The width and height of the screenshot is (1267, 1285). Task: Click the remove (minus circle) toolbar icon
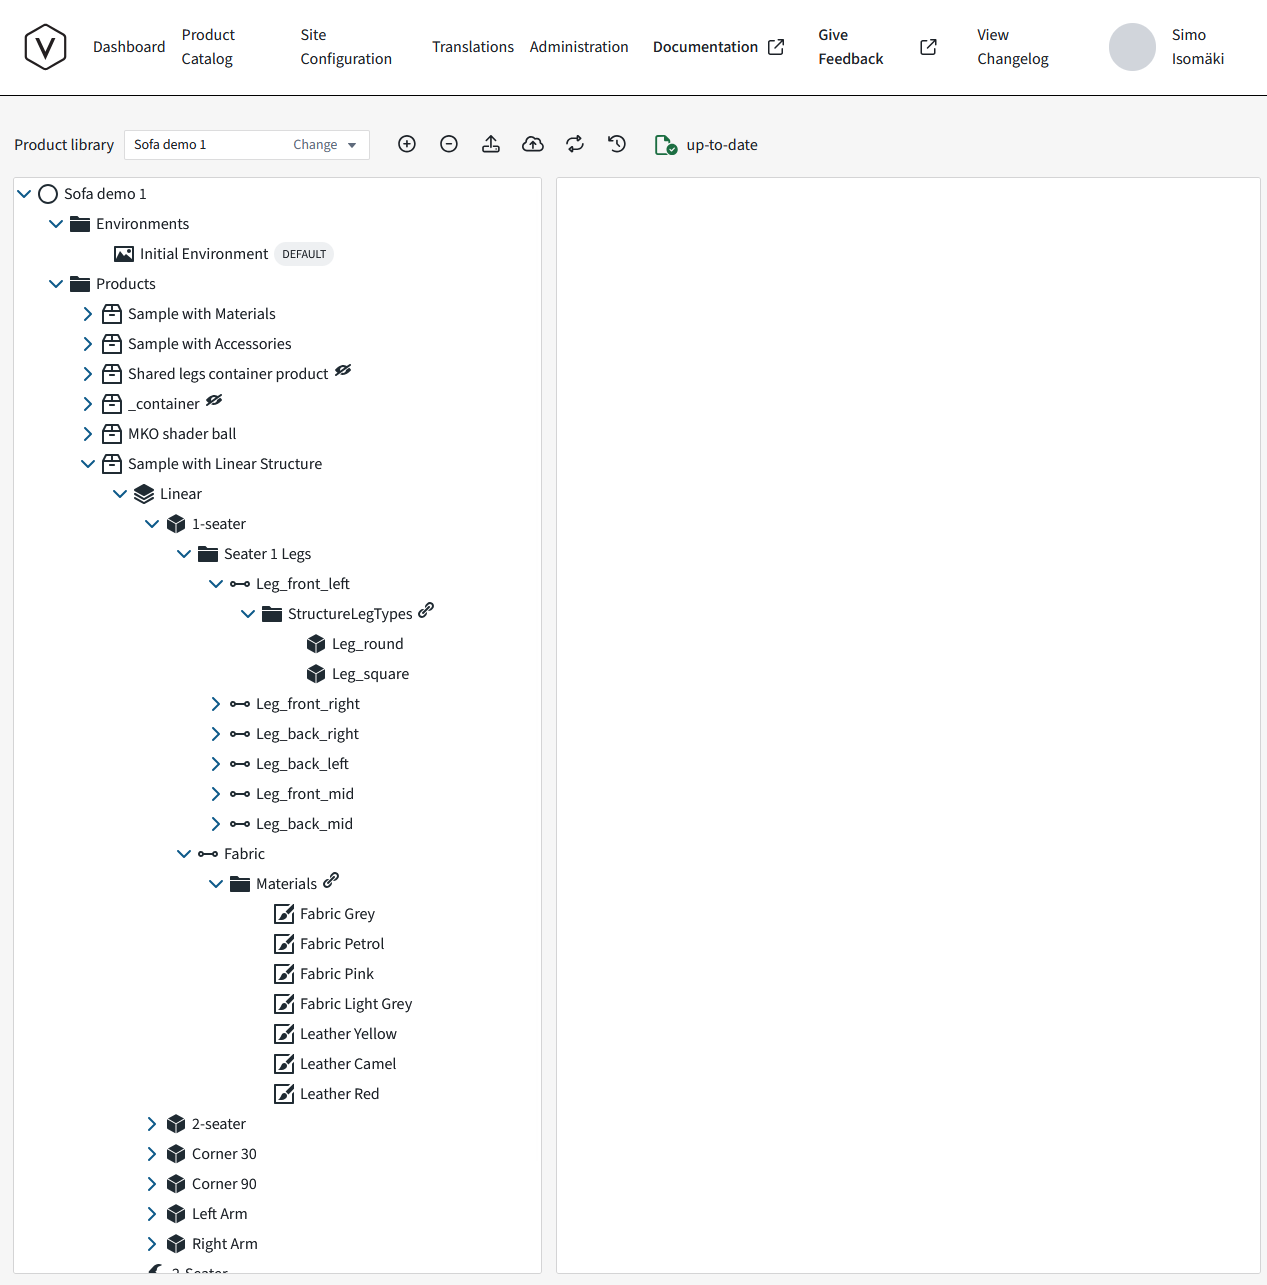click(449, 144)
